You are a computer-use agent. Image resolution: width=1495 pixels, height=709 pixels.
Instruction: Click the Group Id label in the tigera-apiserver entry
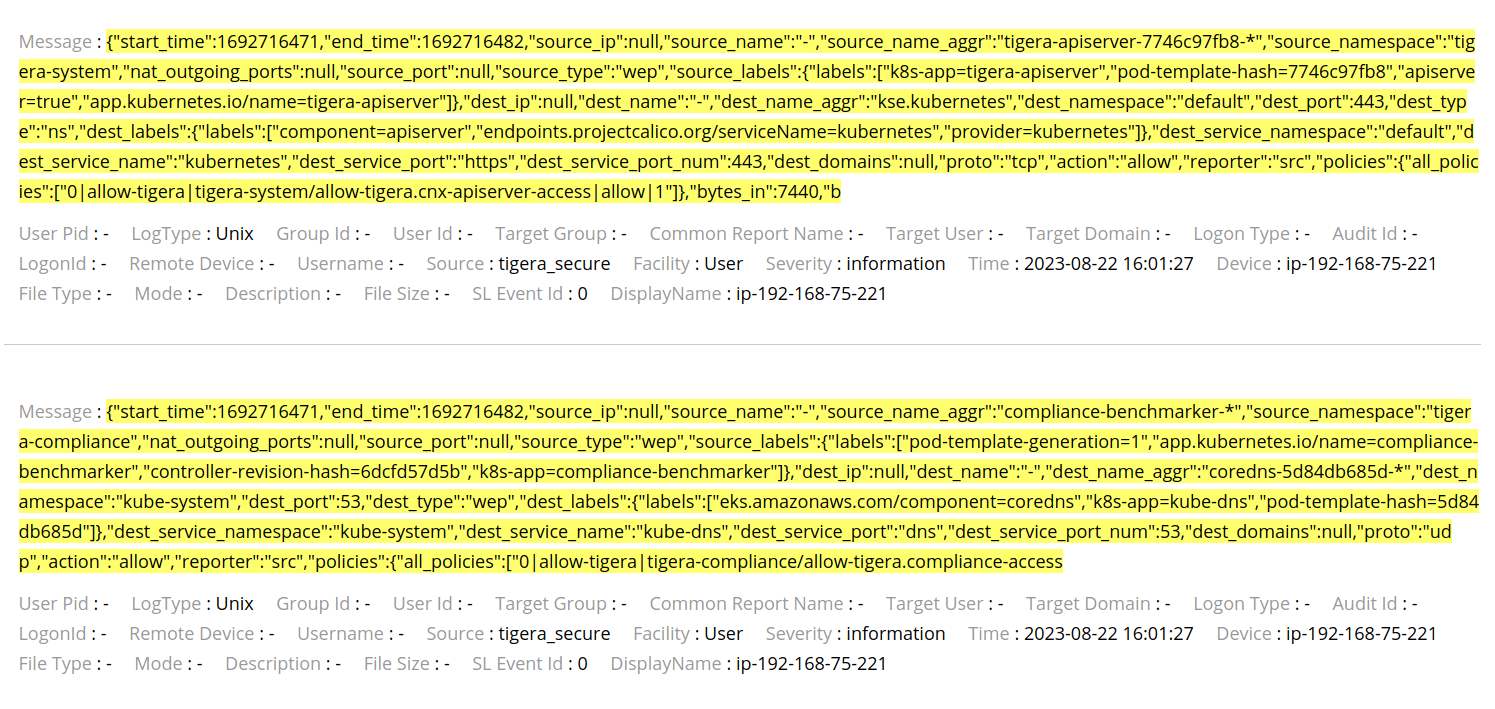313,234
